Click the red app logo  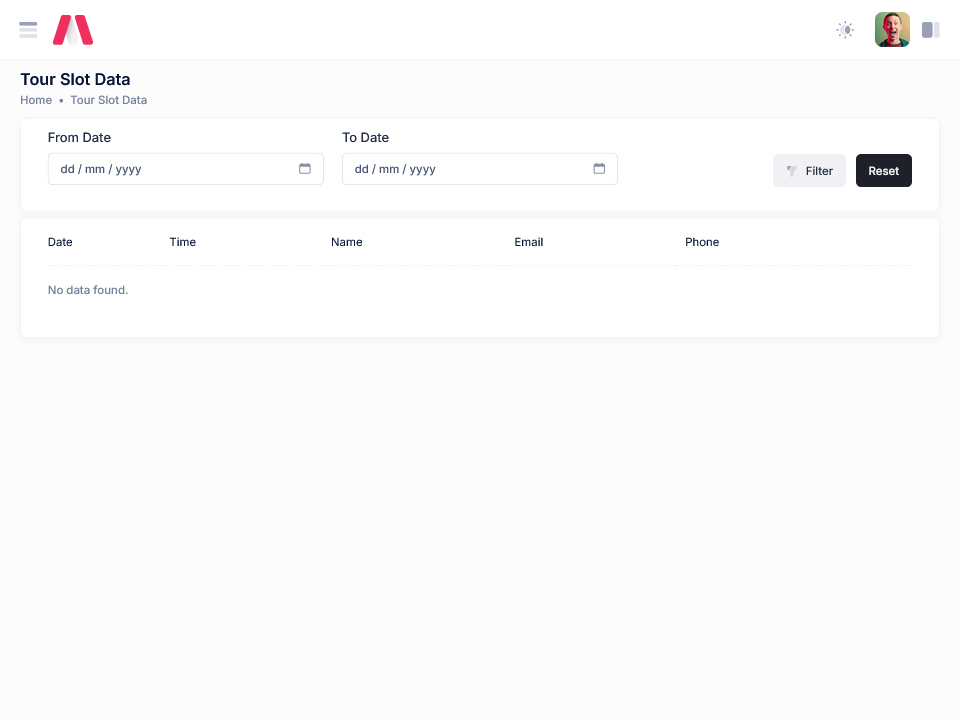tap(73, 30)
